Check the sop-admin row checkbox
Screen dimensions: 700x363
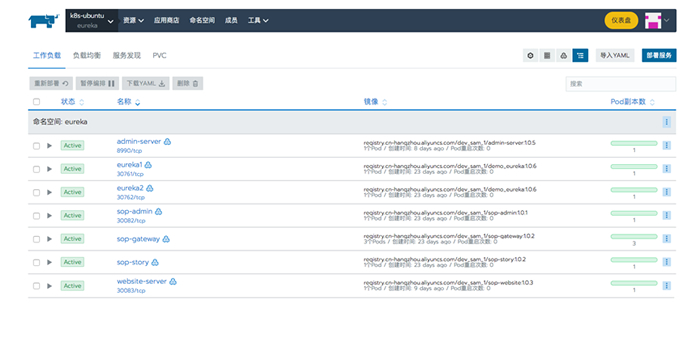(x=37, y=216)
